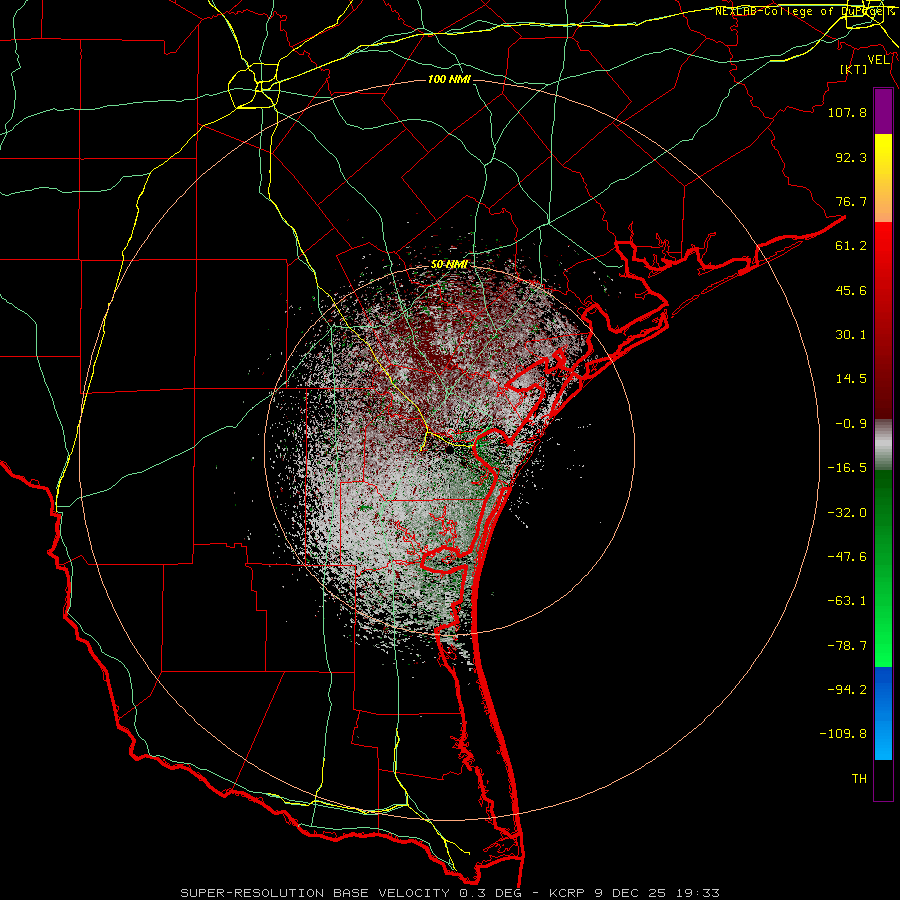
Task: Click the 100 NMI range ring label
Action: click(449, 79)
